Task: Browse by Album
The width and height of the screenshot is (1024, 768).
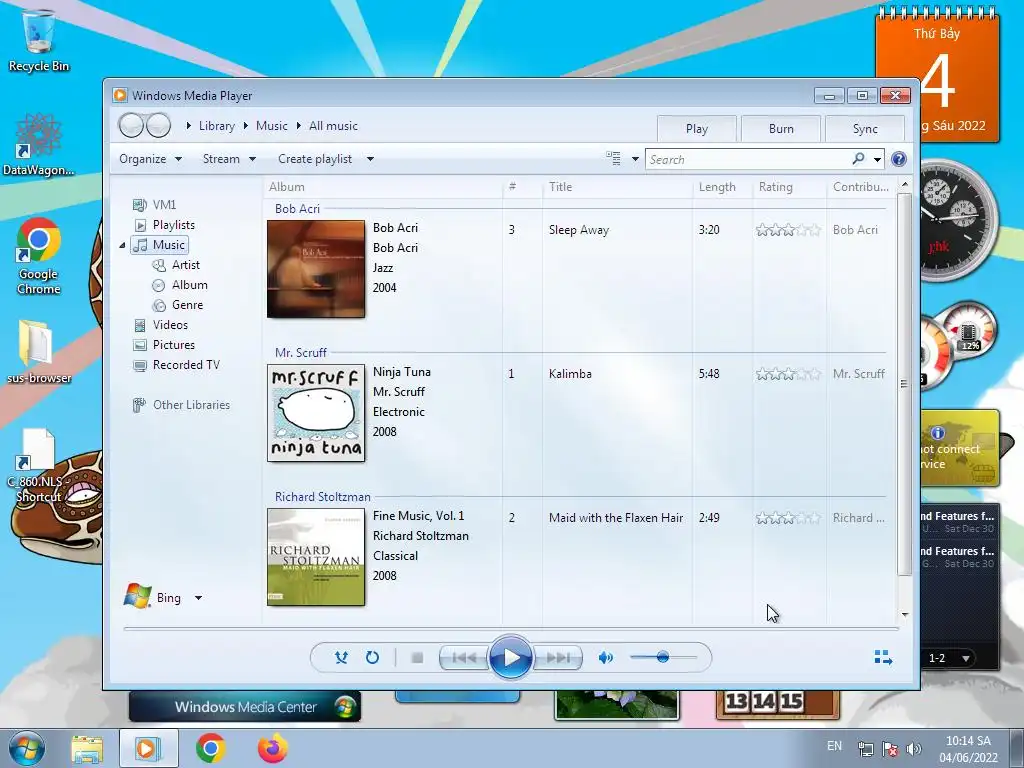Action: pos(180,285)
